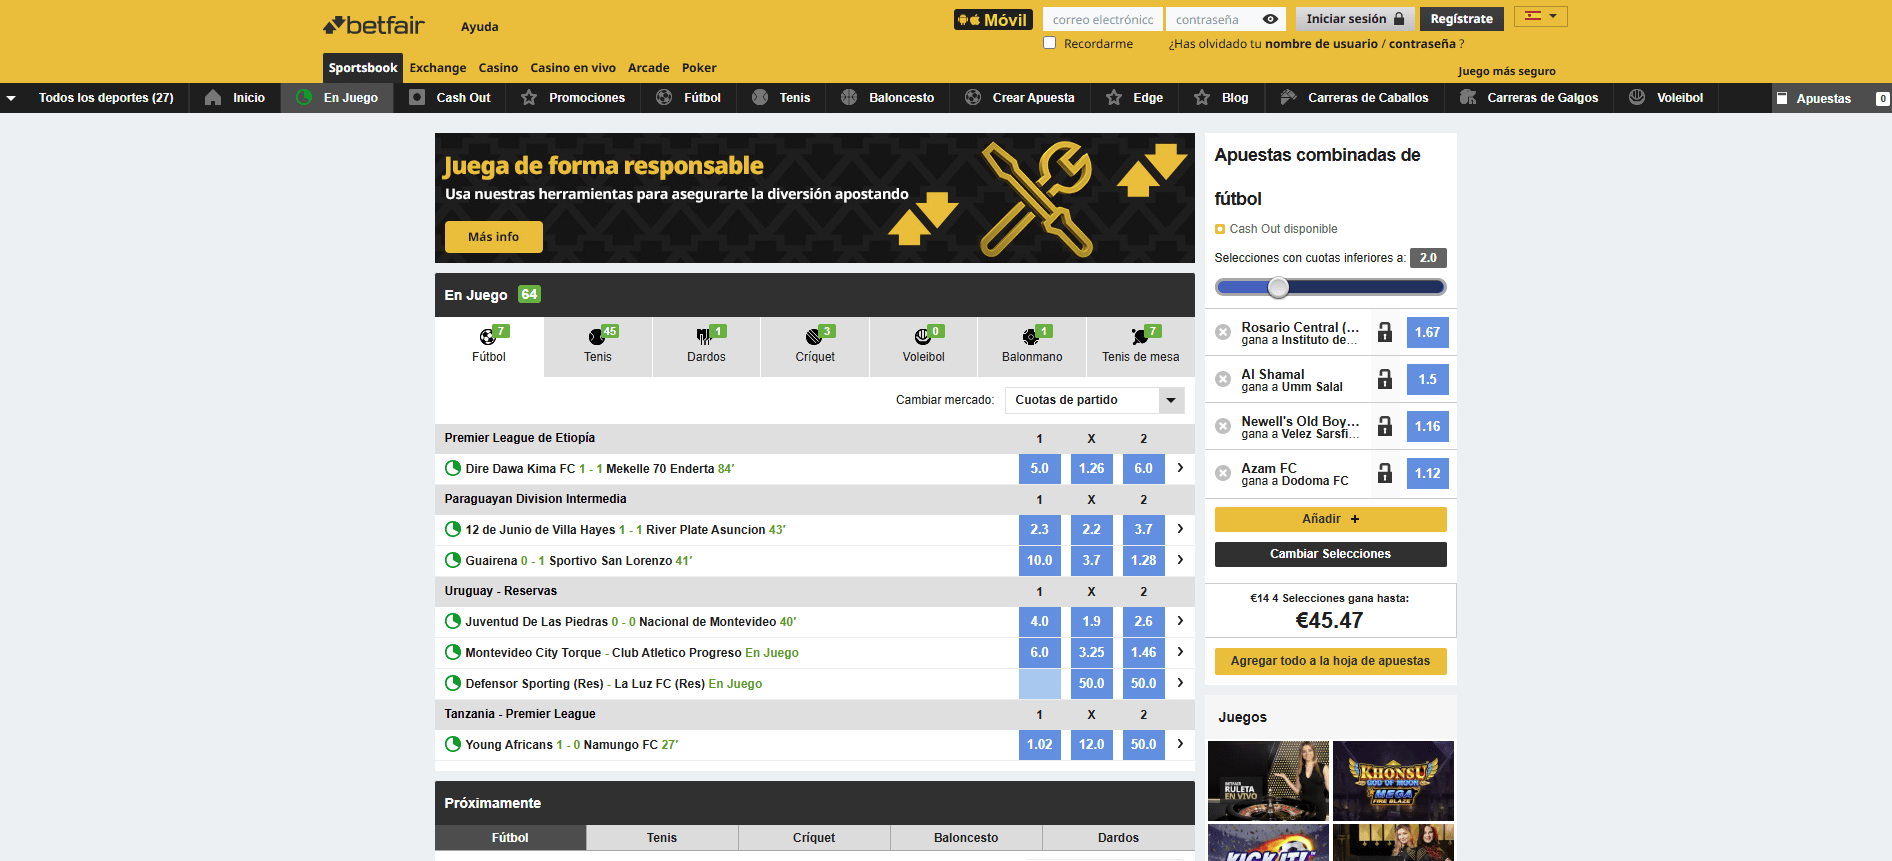The width and height of the screenshot is (1892, 861).
Task: Click Iniciar sesión button
Action: coord(1355,19)
